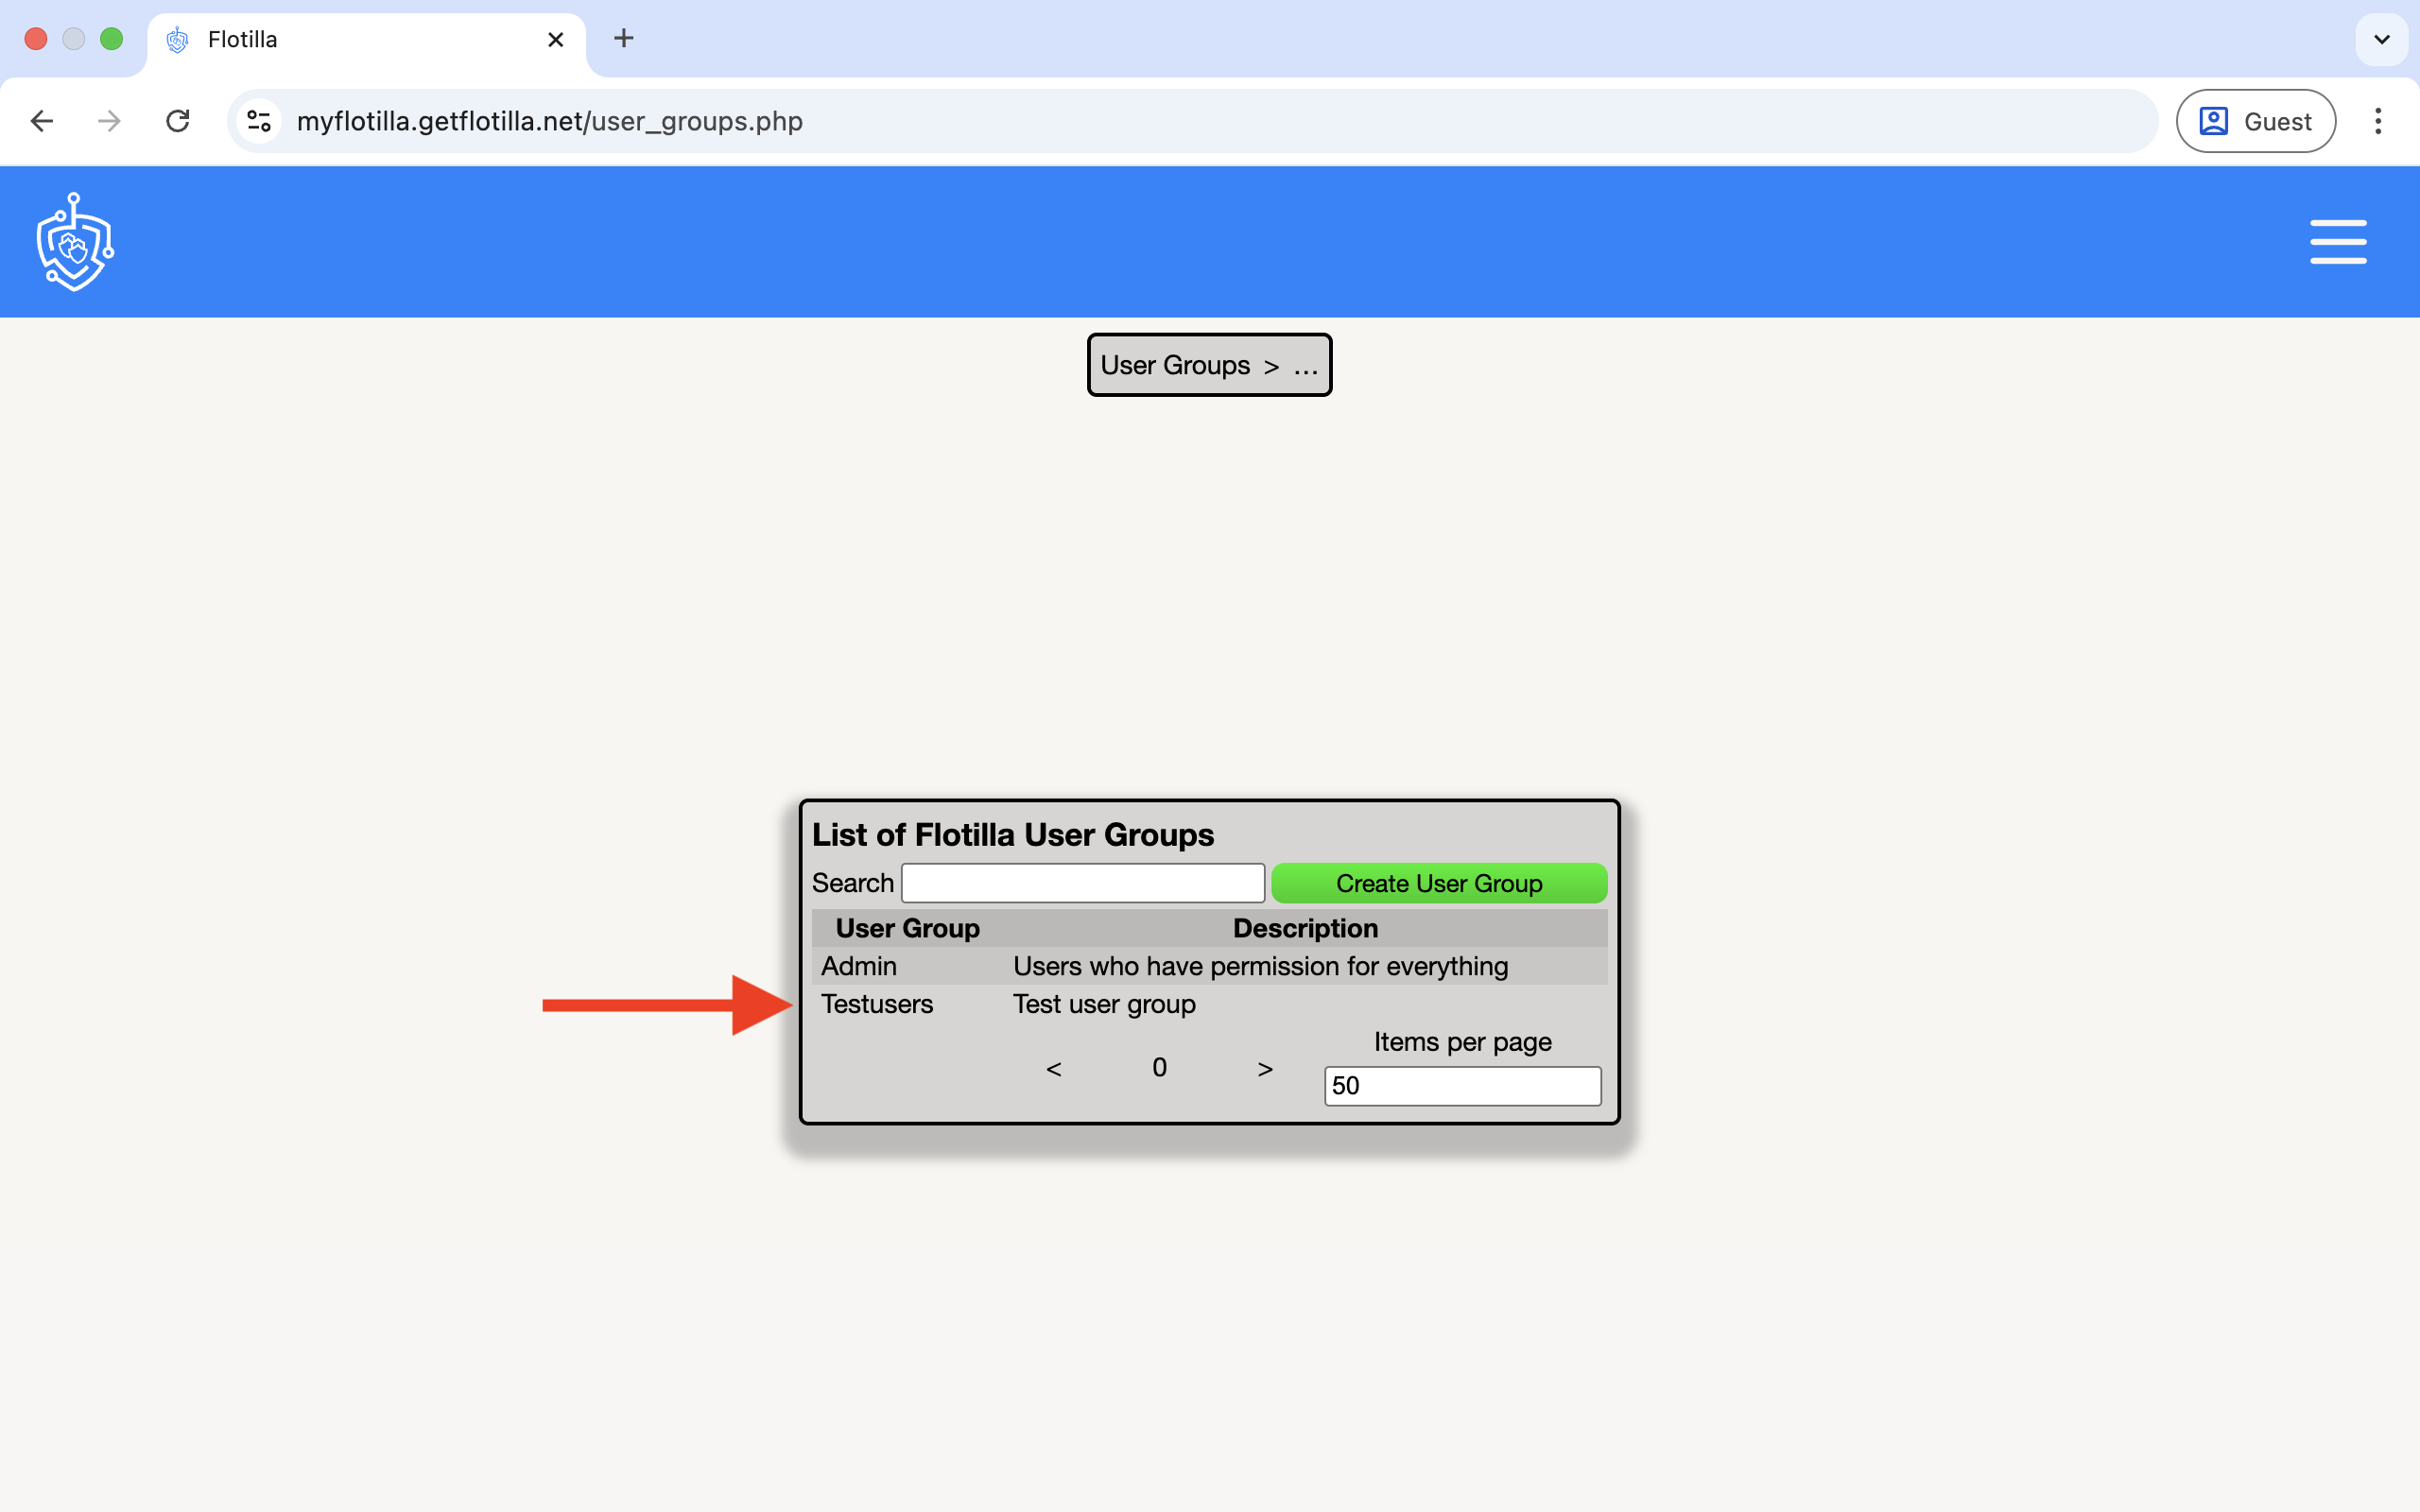Open Chrome three-dot menu
Image resolution: width=2420 pixels, height=1512 pixels.
tap(2377, 121)
